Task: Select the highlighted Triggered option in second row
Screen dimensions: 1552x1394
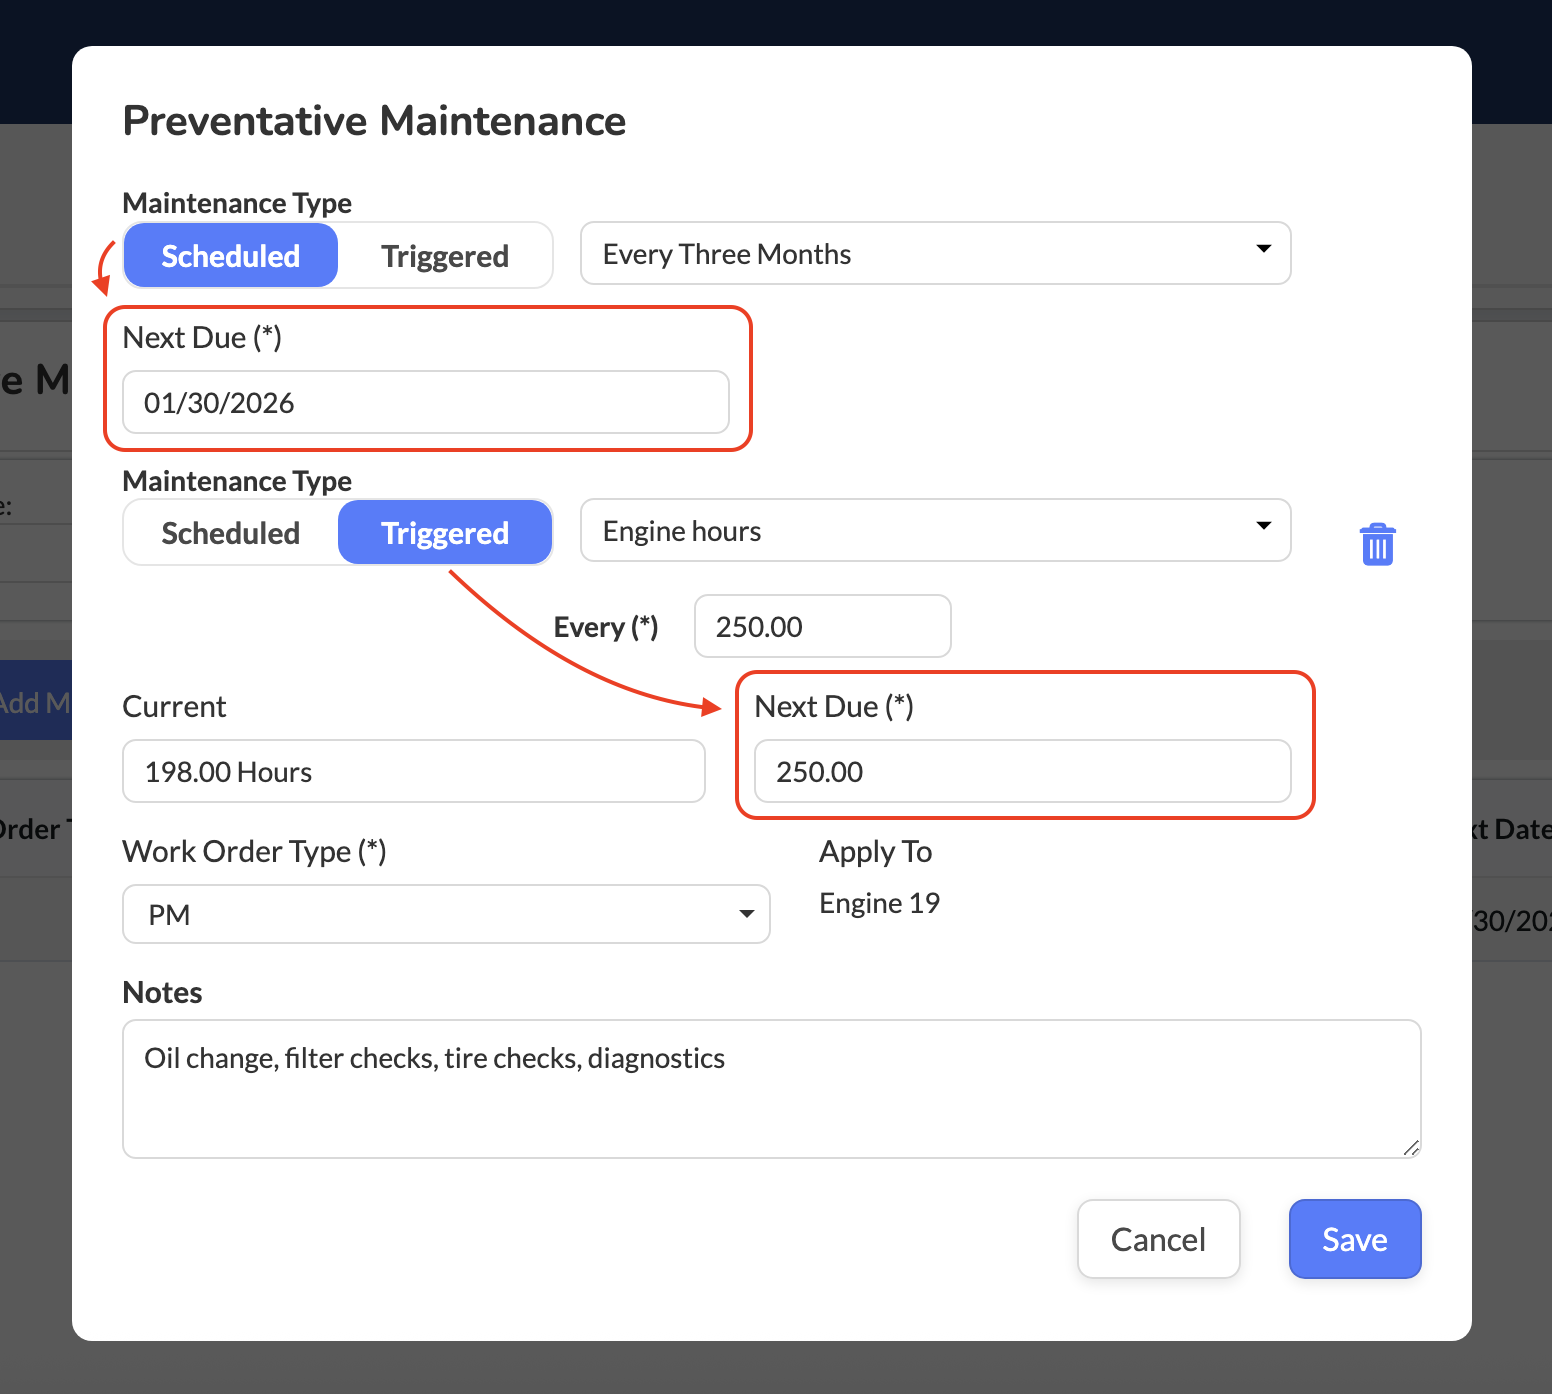Action: [x=445, y=533]
